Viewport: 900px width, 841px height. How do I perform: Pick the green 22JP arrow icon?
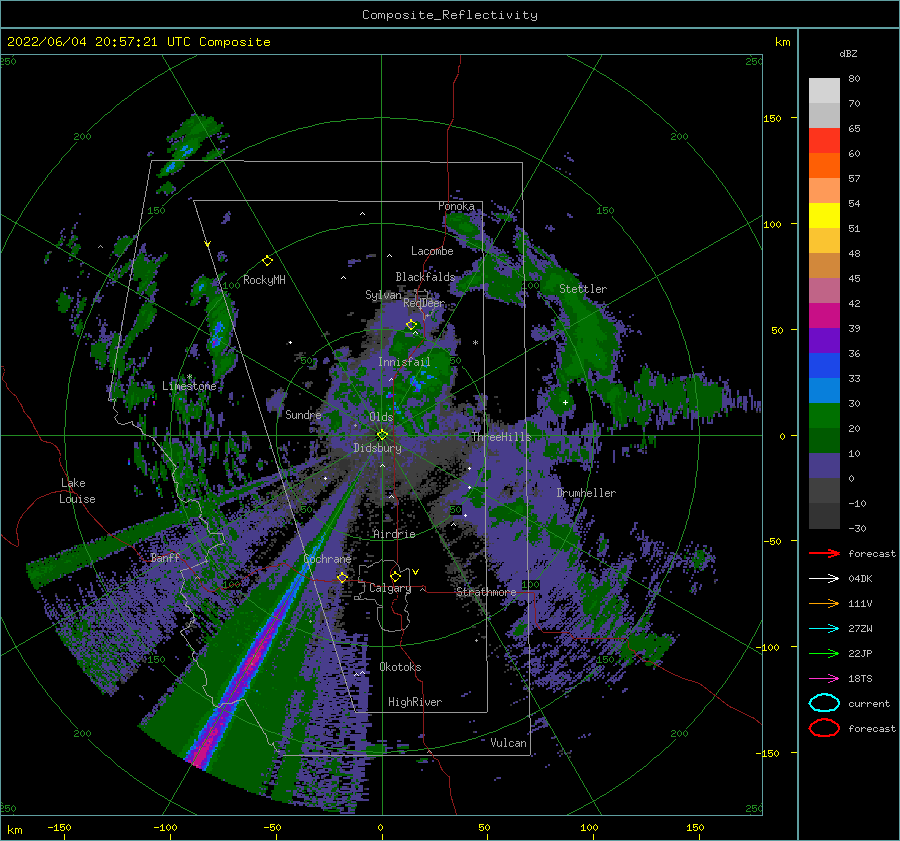pyautogui.click(x=824, y=653)
